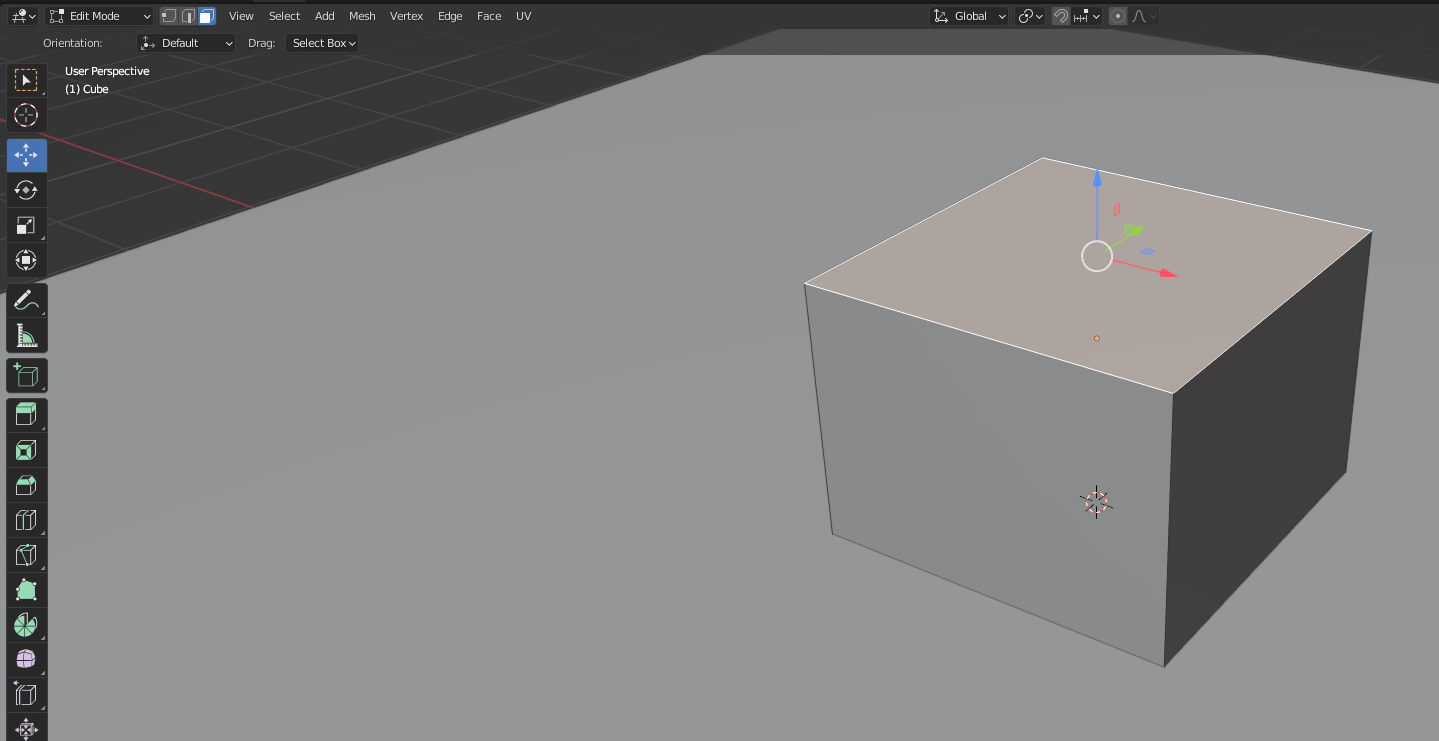Screen dimensions: 1439x741
Task: Open the transform pivot point dropdown
Action: coord(1030,16)
